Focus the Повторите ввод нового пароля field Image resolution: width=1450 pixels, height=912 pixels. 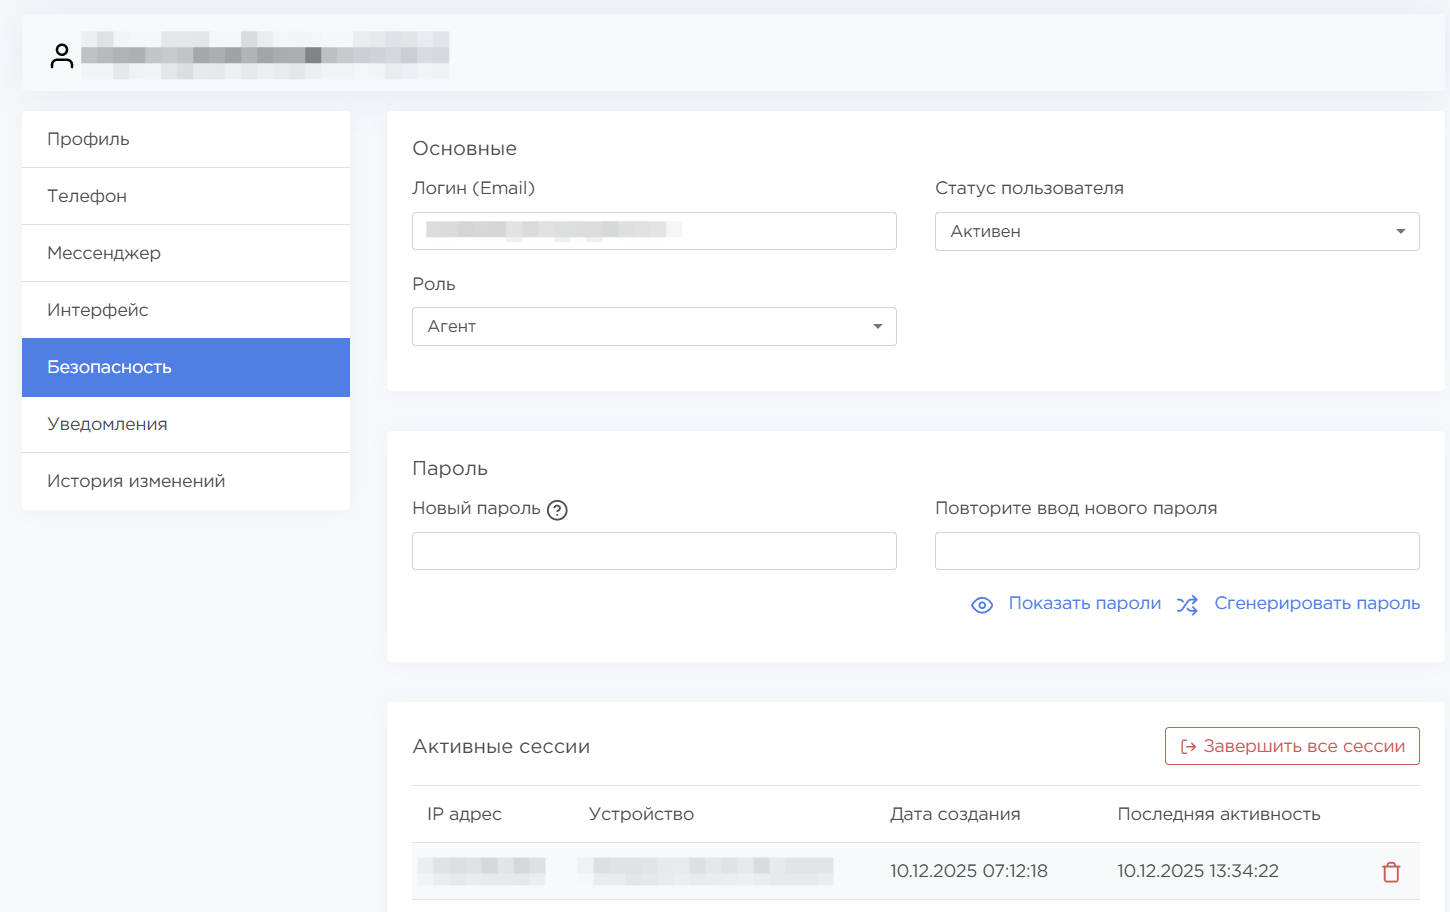(x=1176, y=551)
